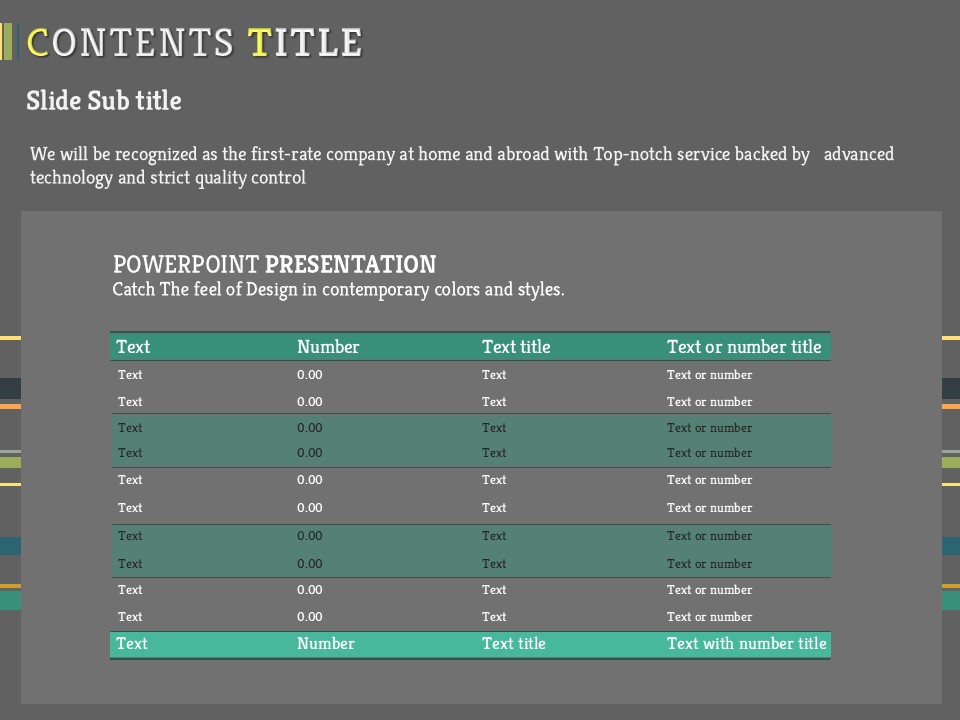
Task: Click the Text title cell in footer row
Action: [x=513, y=644]
